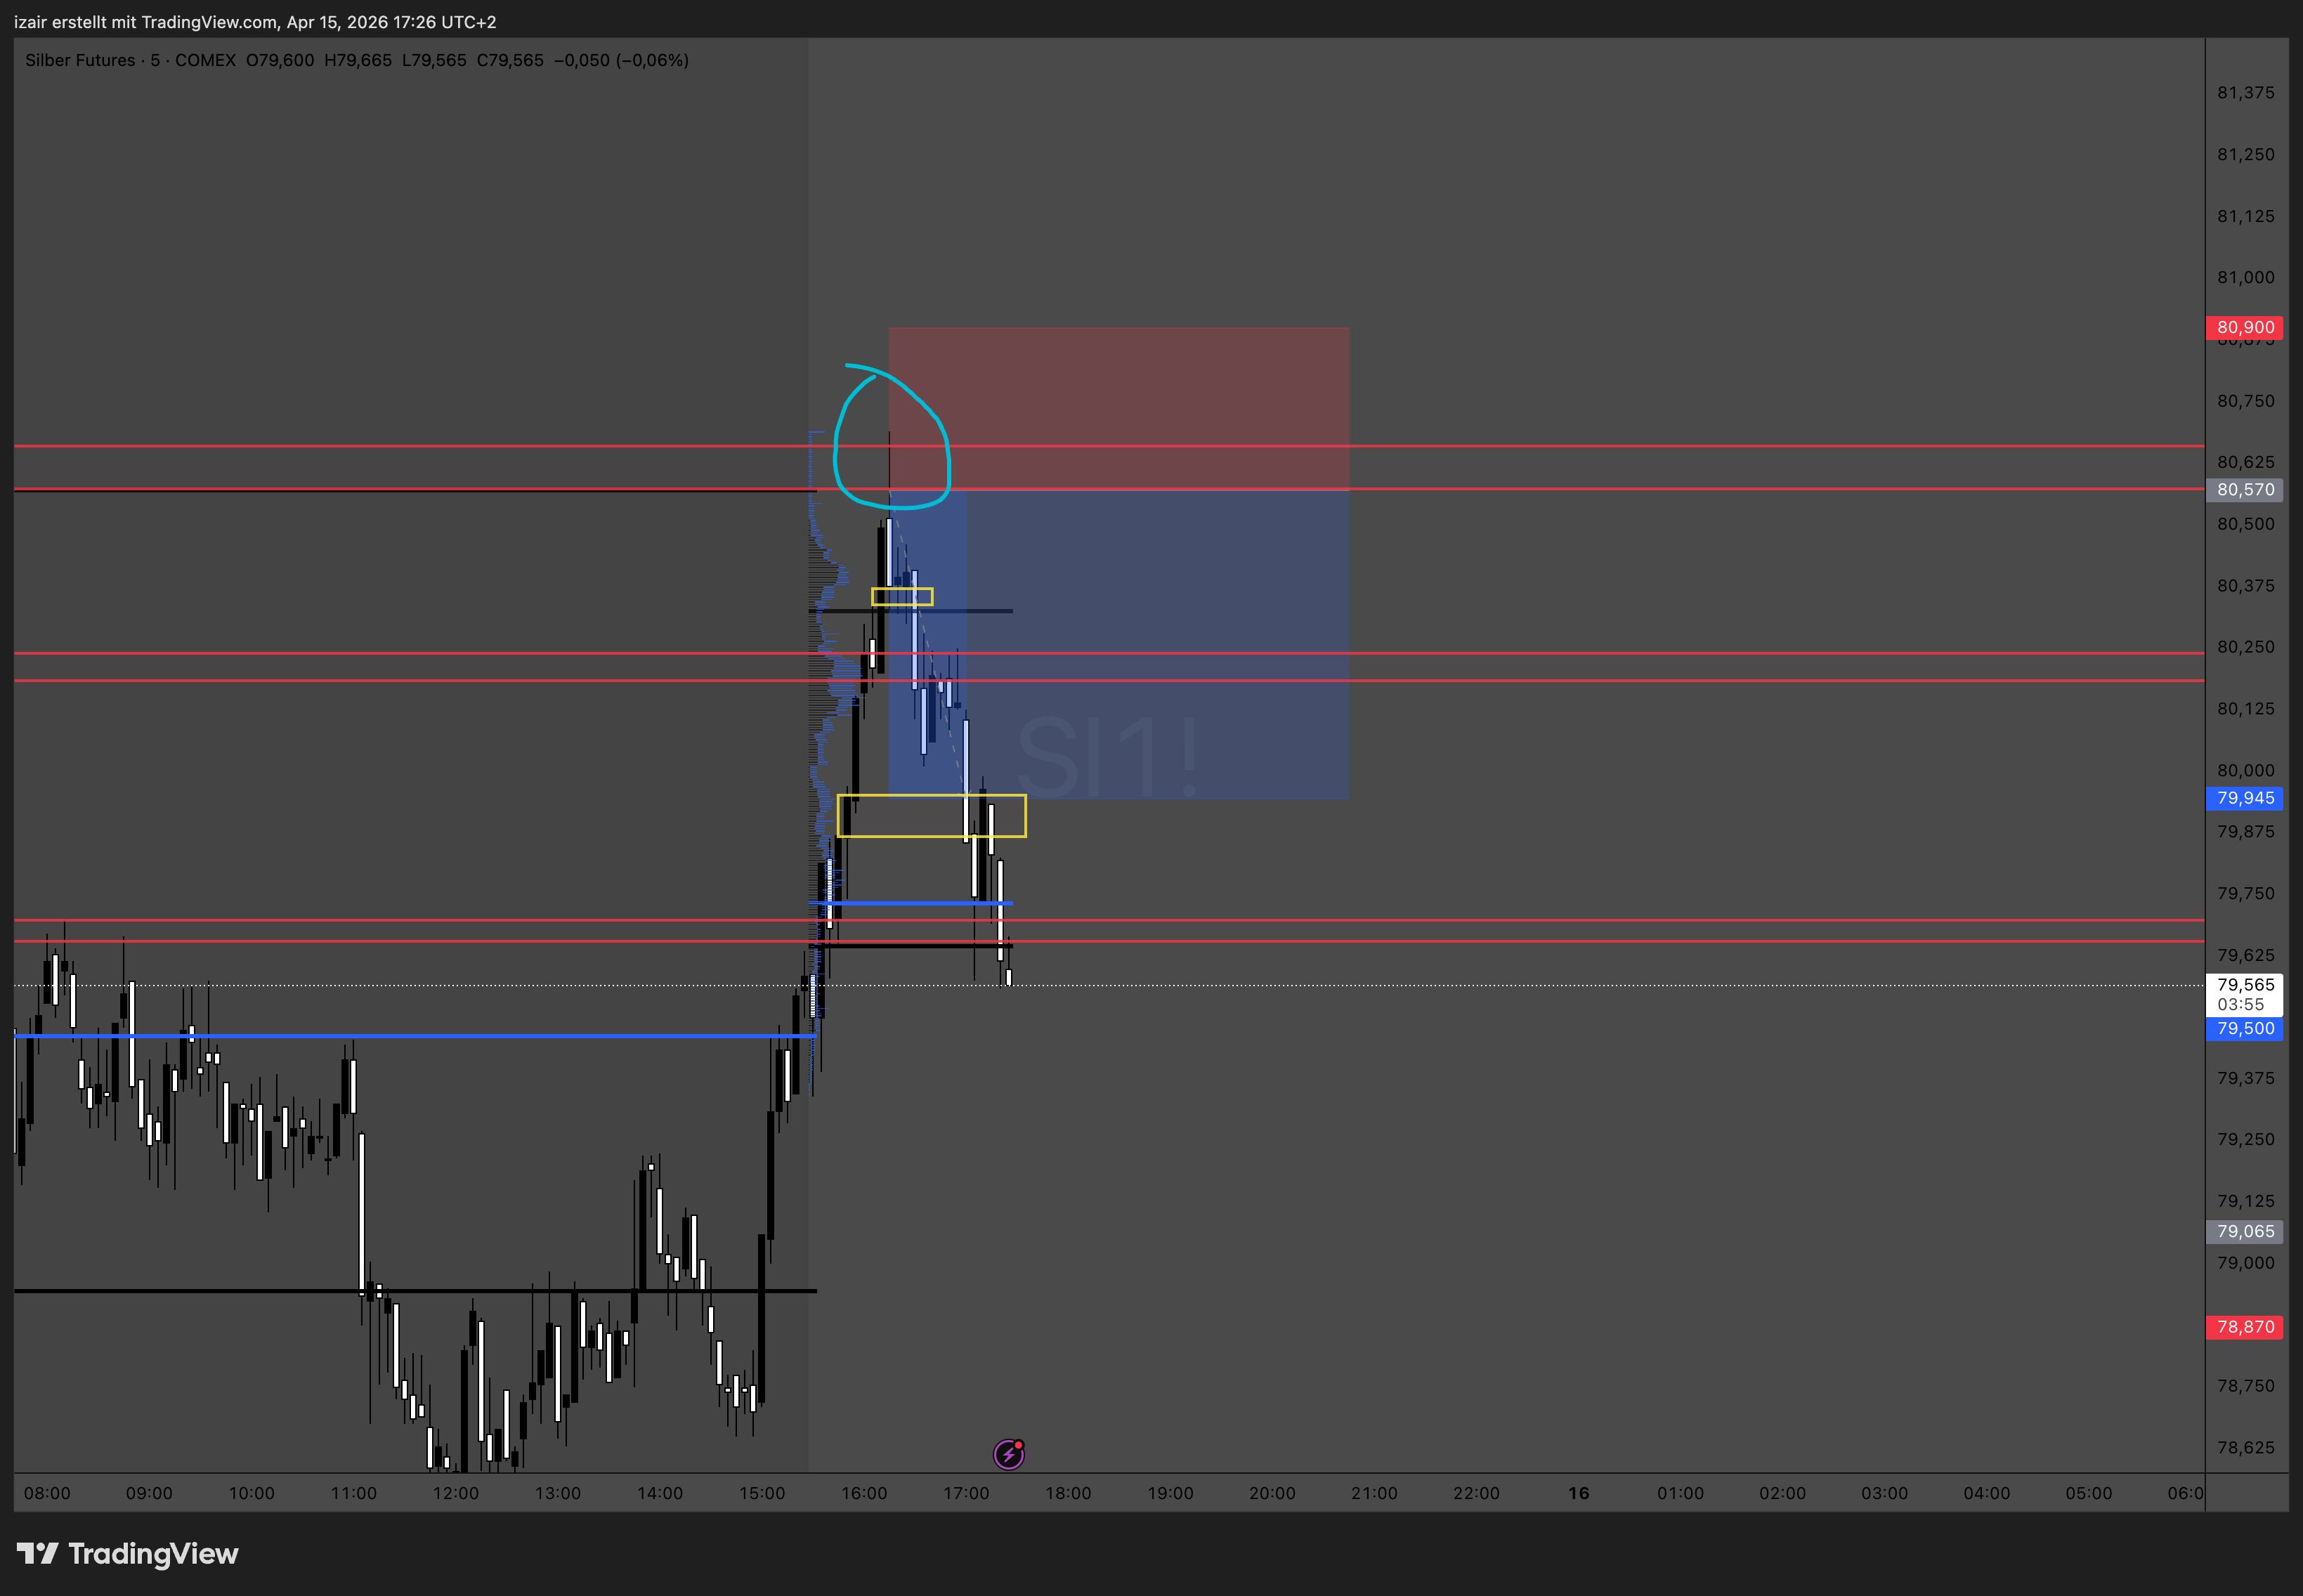Click the blue 79,500 price label
The height and width of the screenshot is (1596, 2303).
tap(2244, 1028)
